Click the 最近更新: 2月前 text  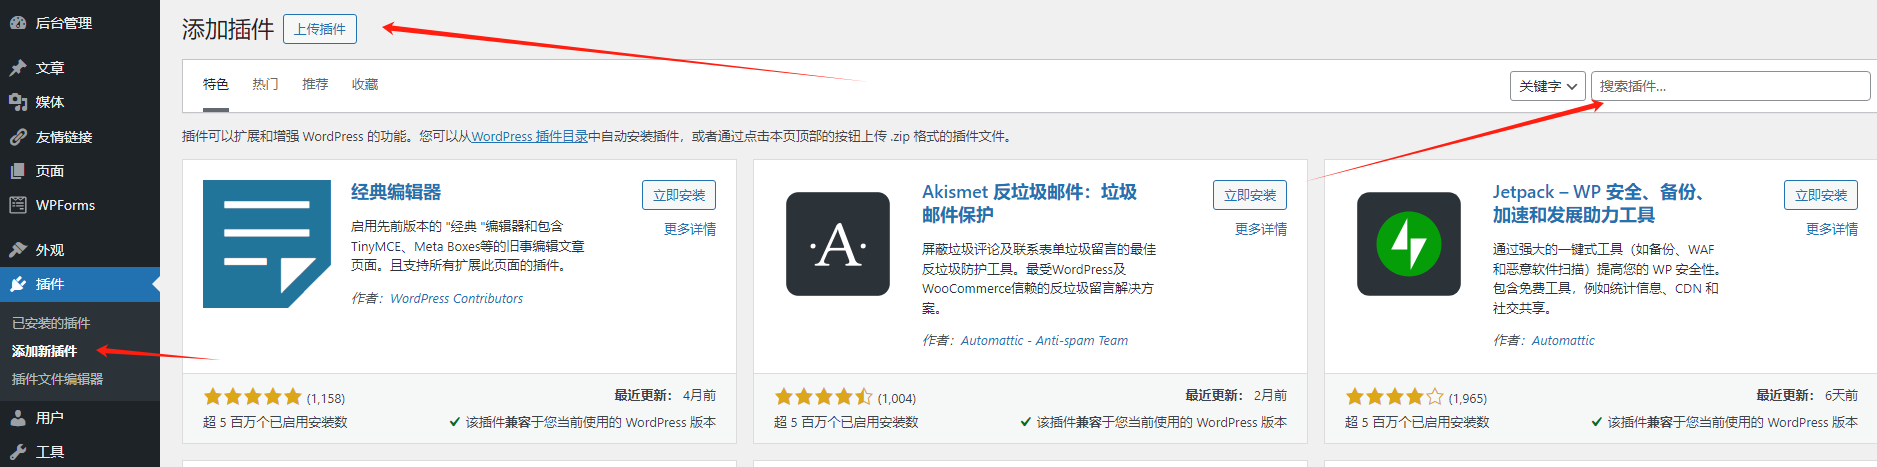coord(1236,395)
